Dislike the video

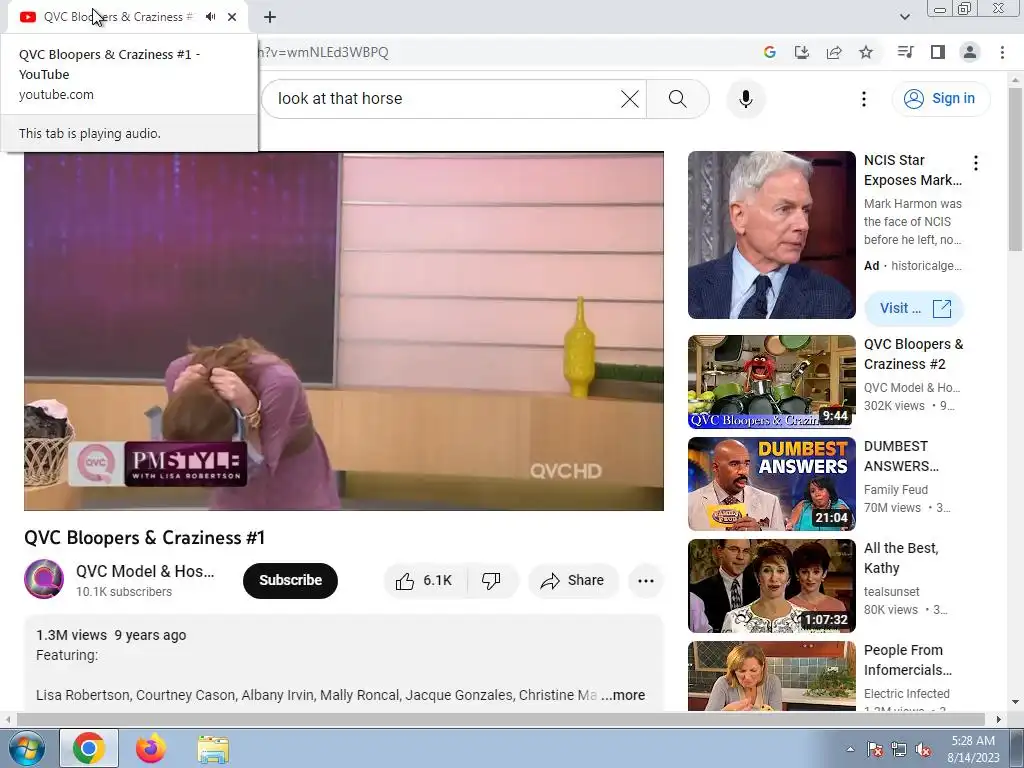pos(491,581)
